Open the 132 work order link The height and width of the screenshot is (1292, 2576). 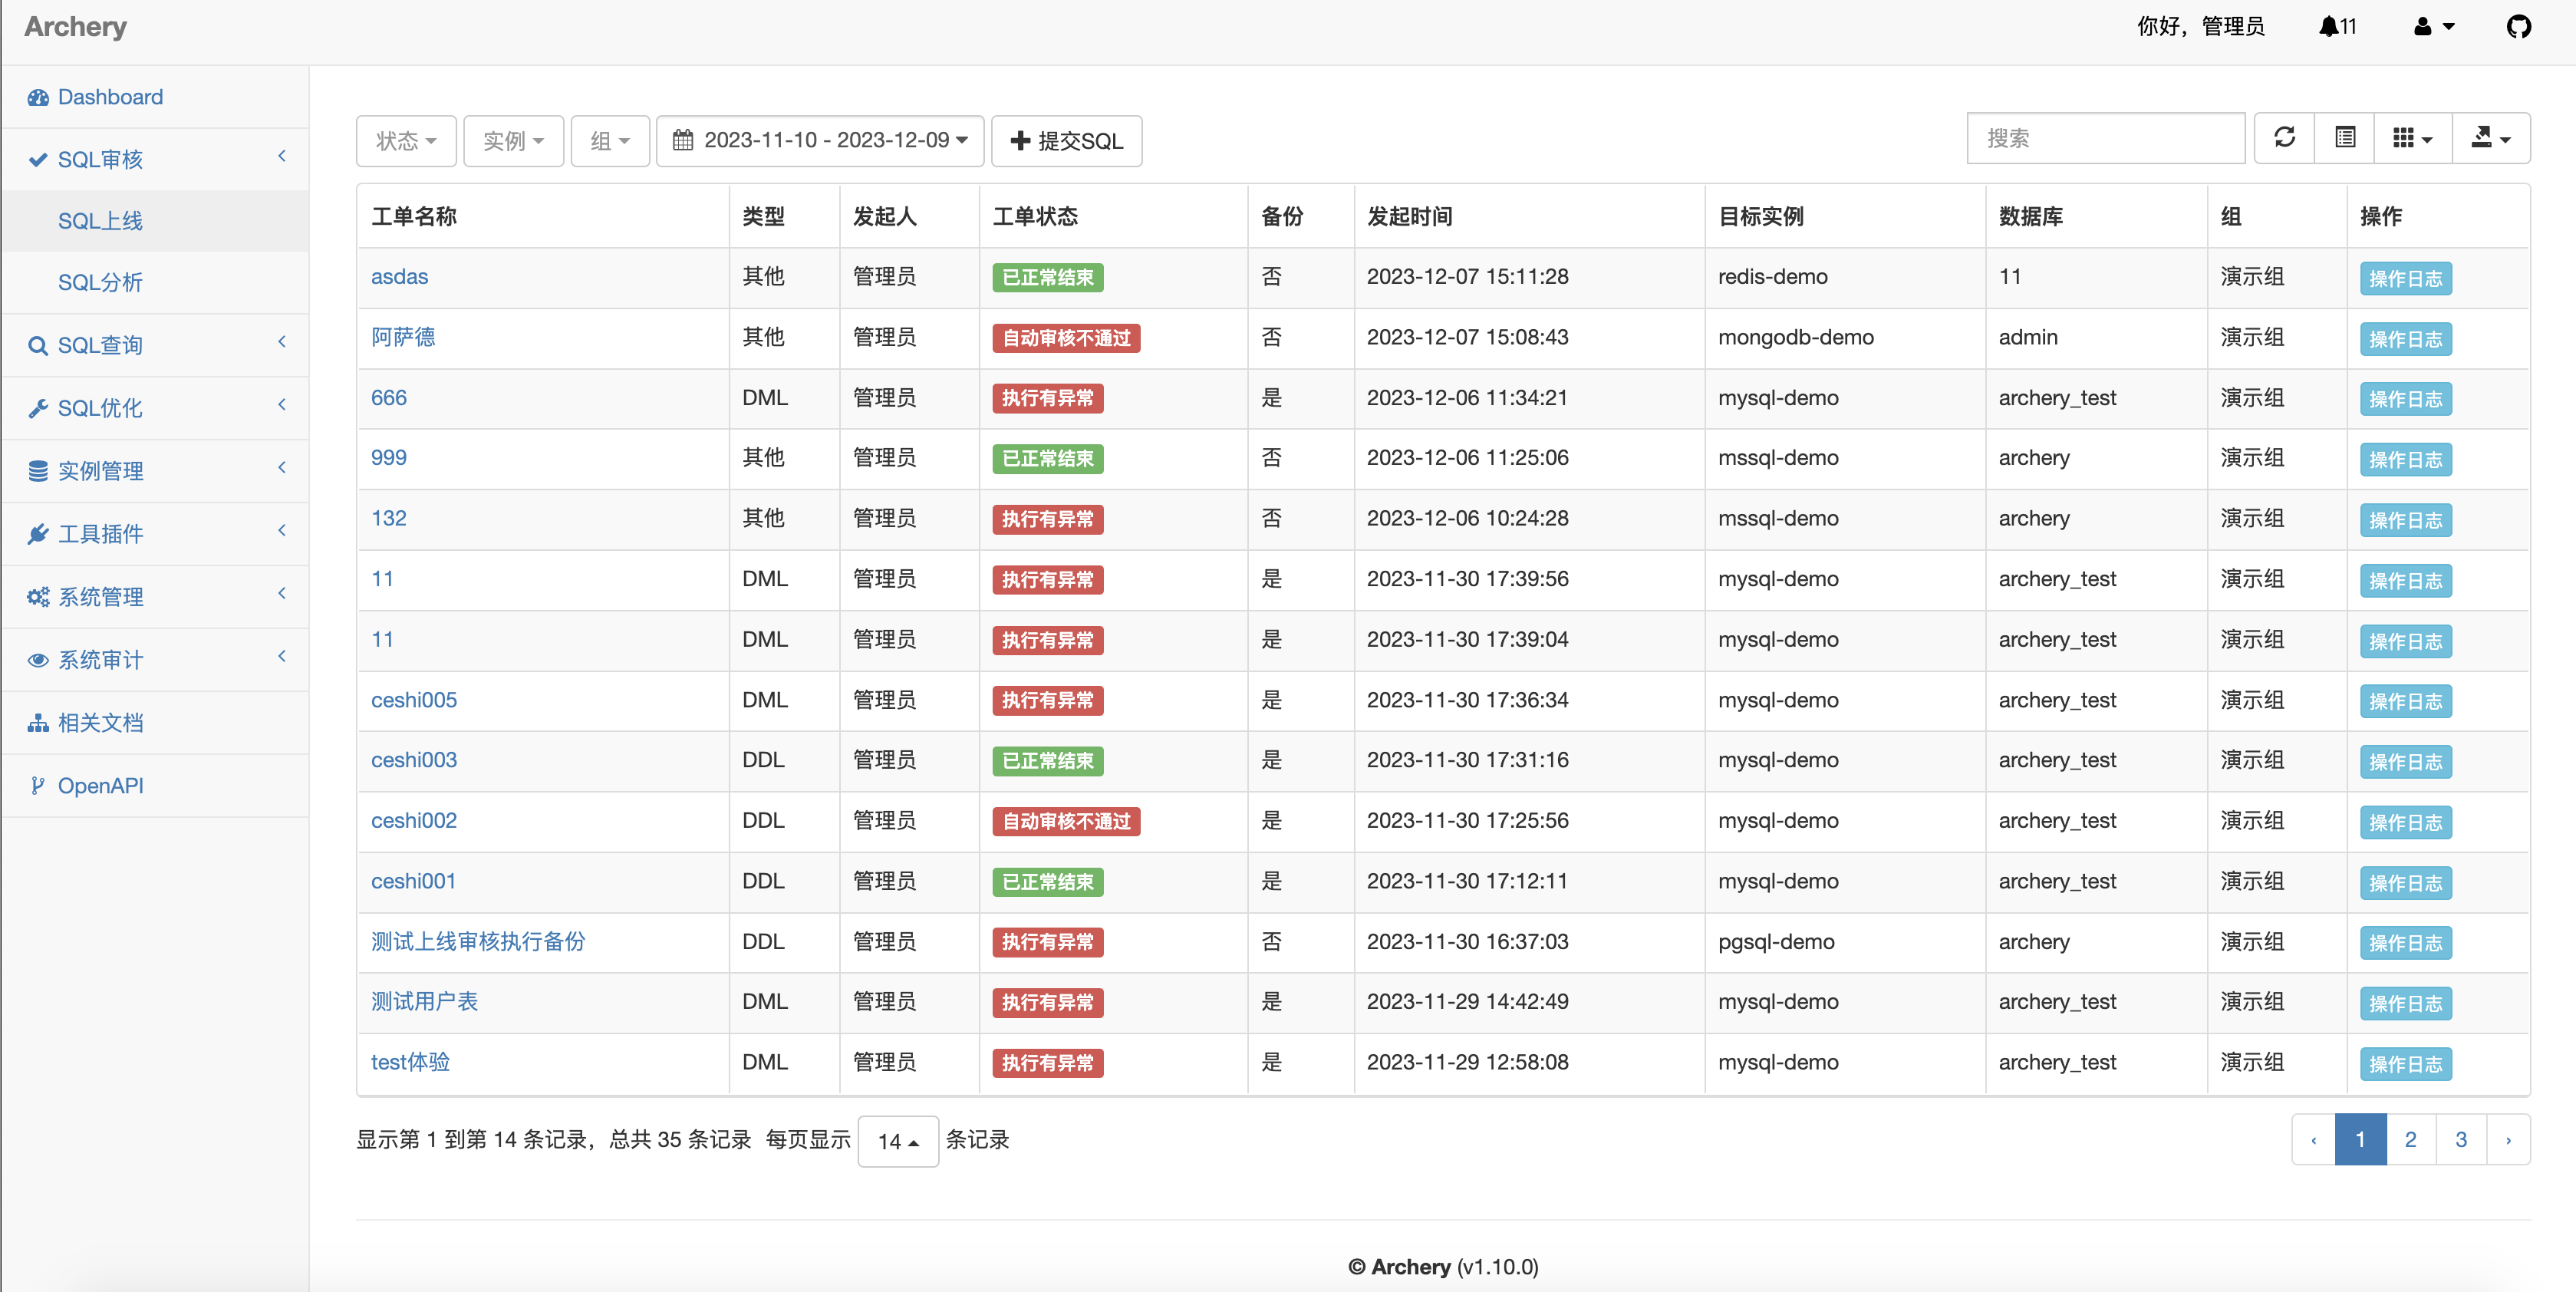[x=389, y=519]
